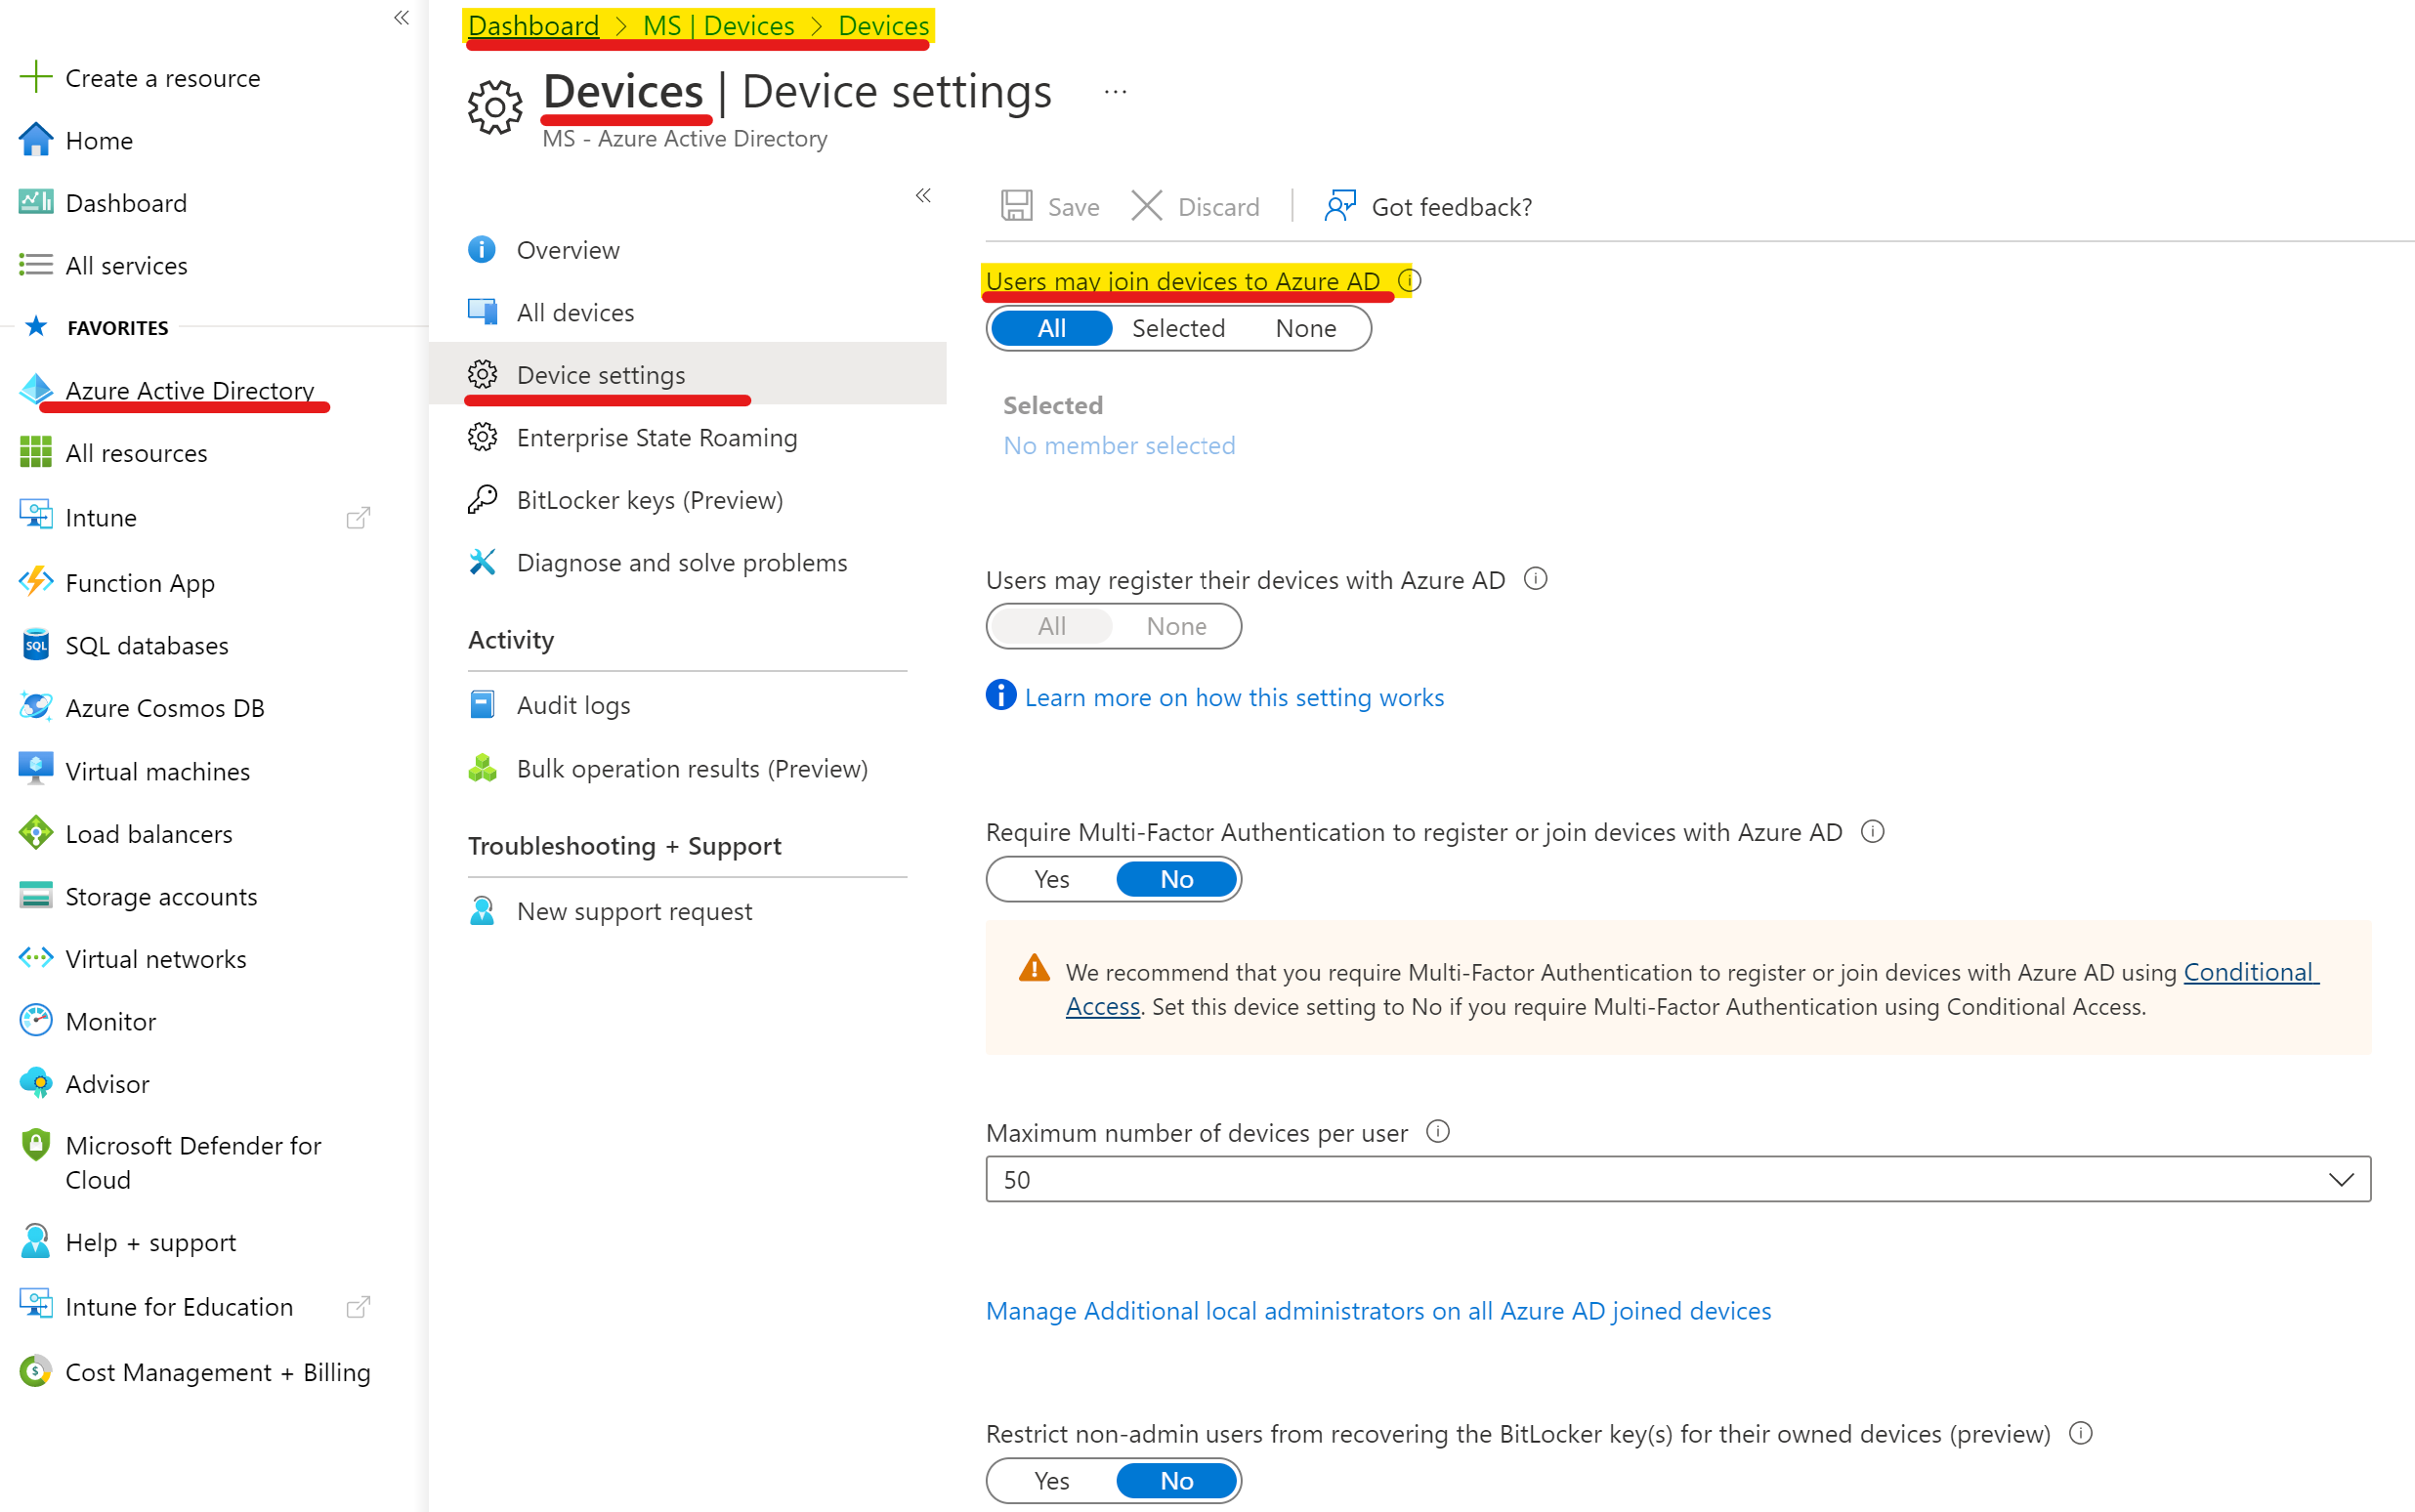Click info icon beside Maximum number of devices
This screenshot has width=2415, height=1512.
pos(1438,1131)
